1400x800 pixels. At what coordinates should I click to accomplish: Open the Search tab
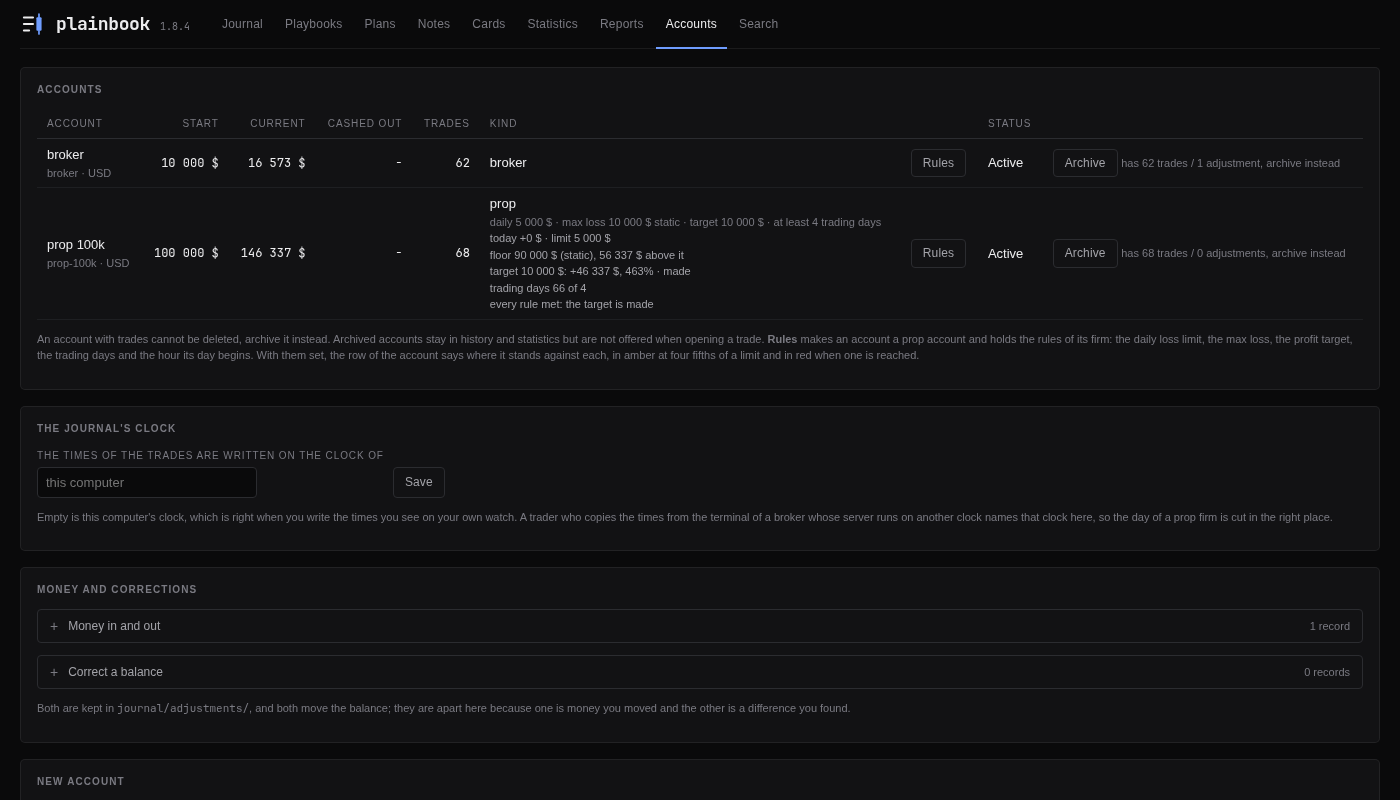point(758,24)
